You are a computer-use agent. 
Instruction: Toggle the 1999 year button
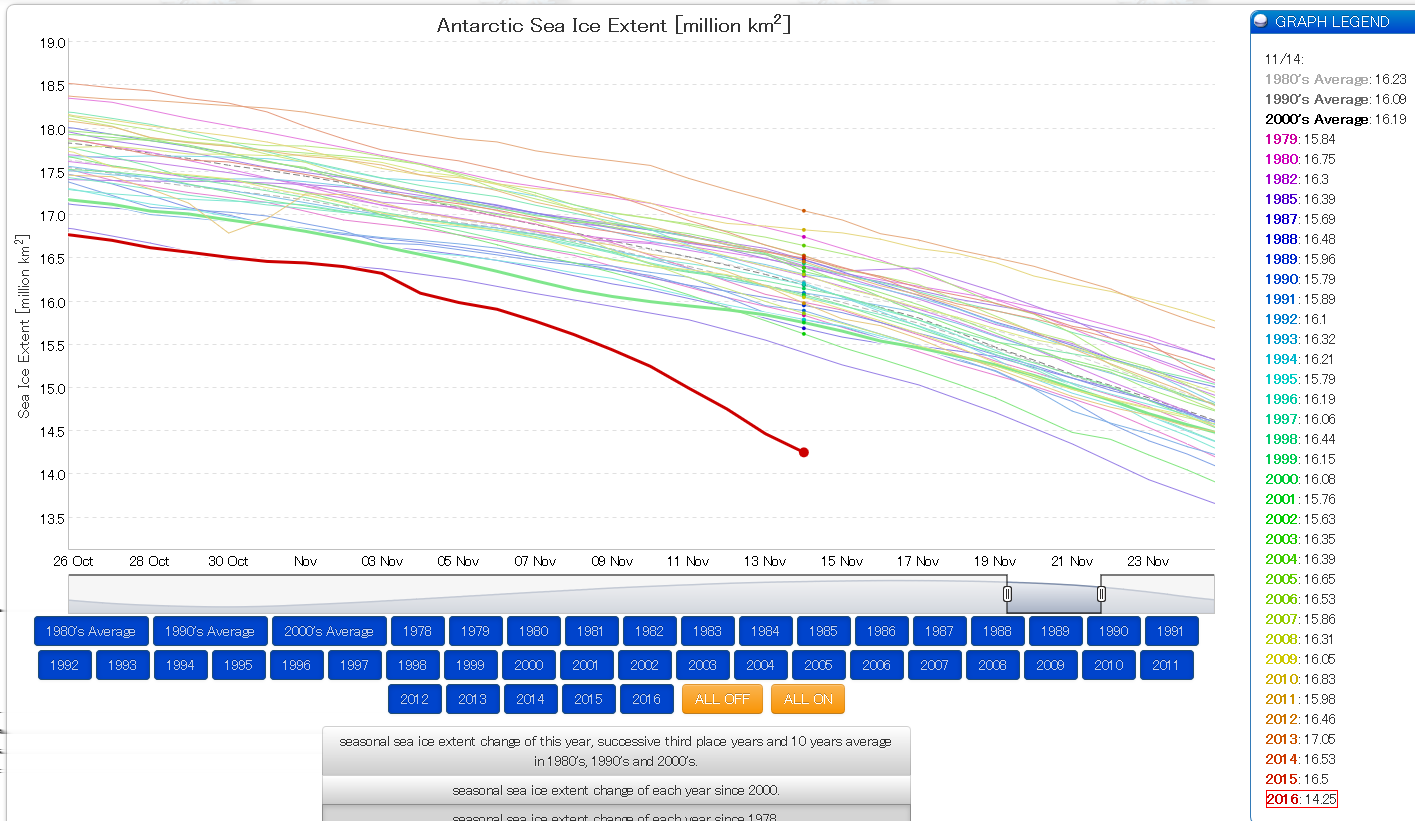pos(470,665)
